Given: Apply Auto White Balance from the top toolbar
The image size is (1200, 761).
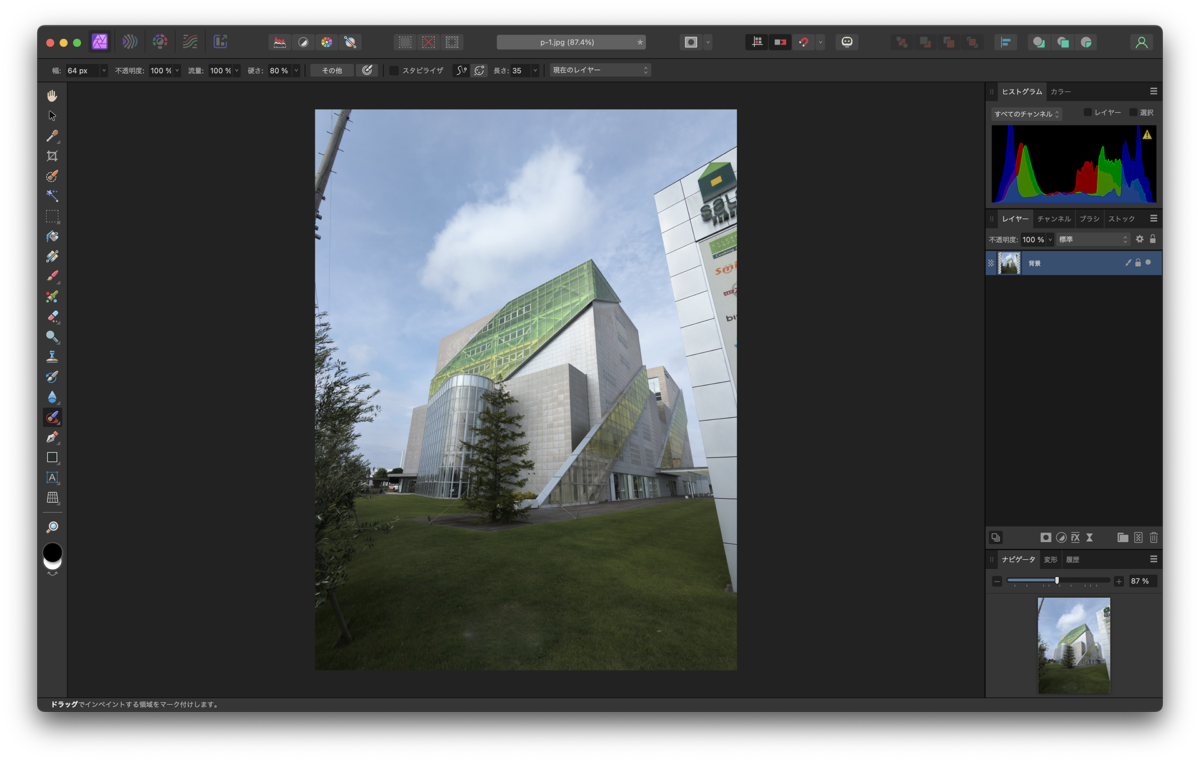Looking at the screenshot, I should 350,42.
